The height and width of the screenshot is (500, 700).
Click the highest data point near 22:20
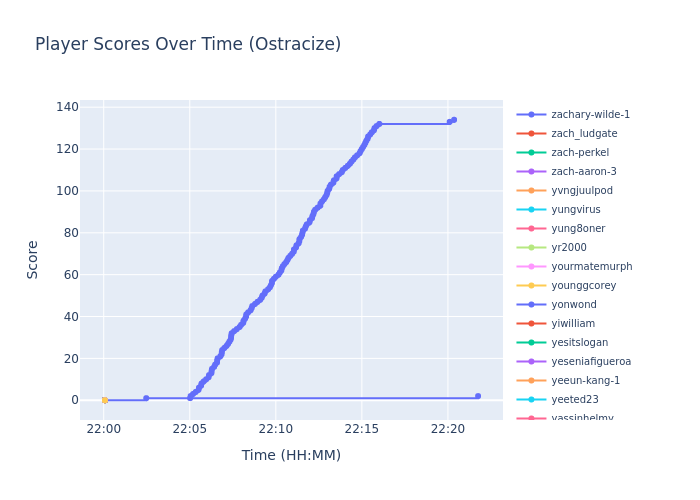[x=454, y=120]
